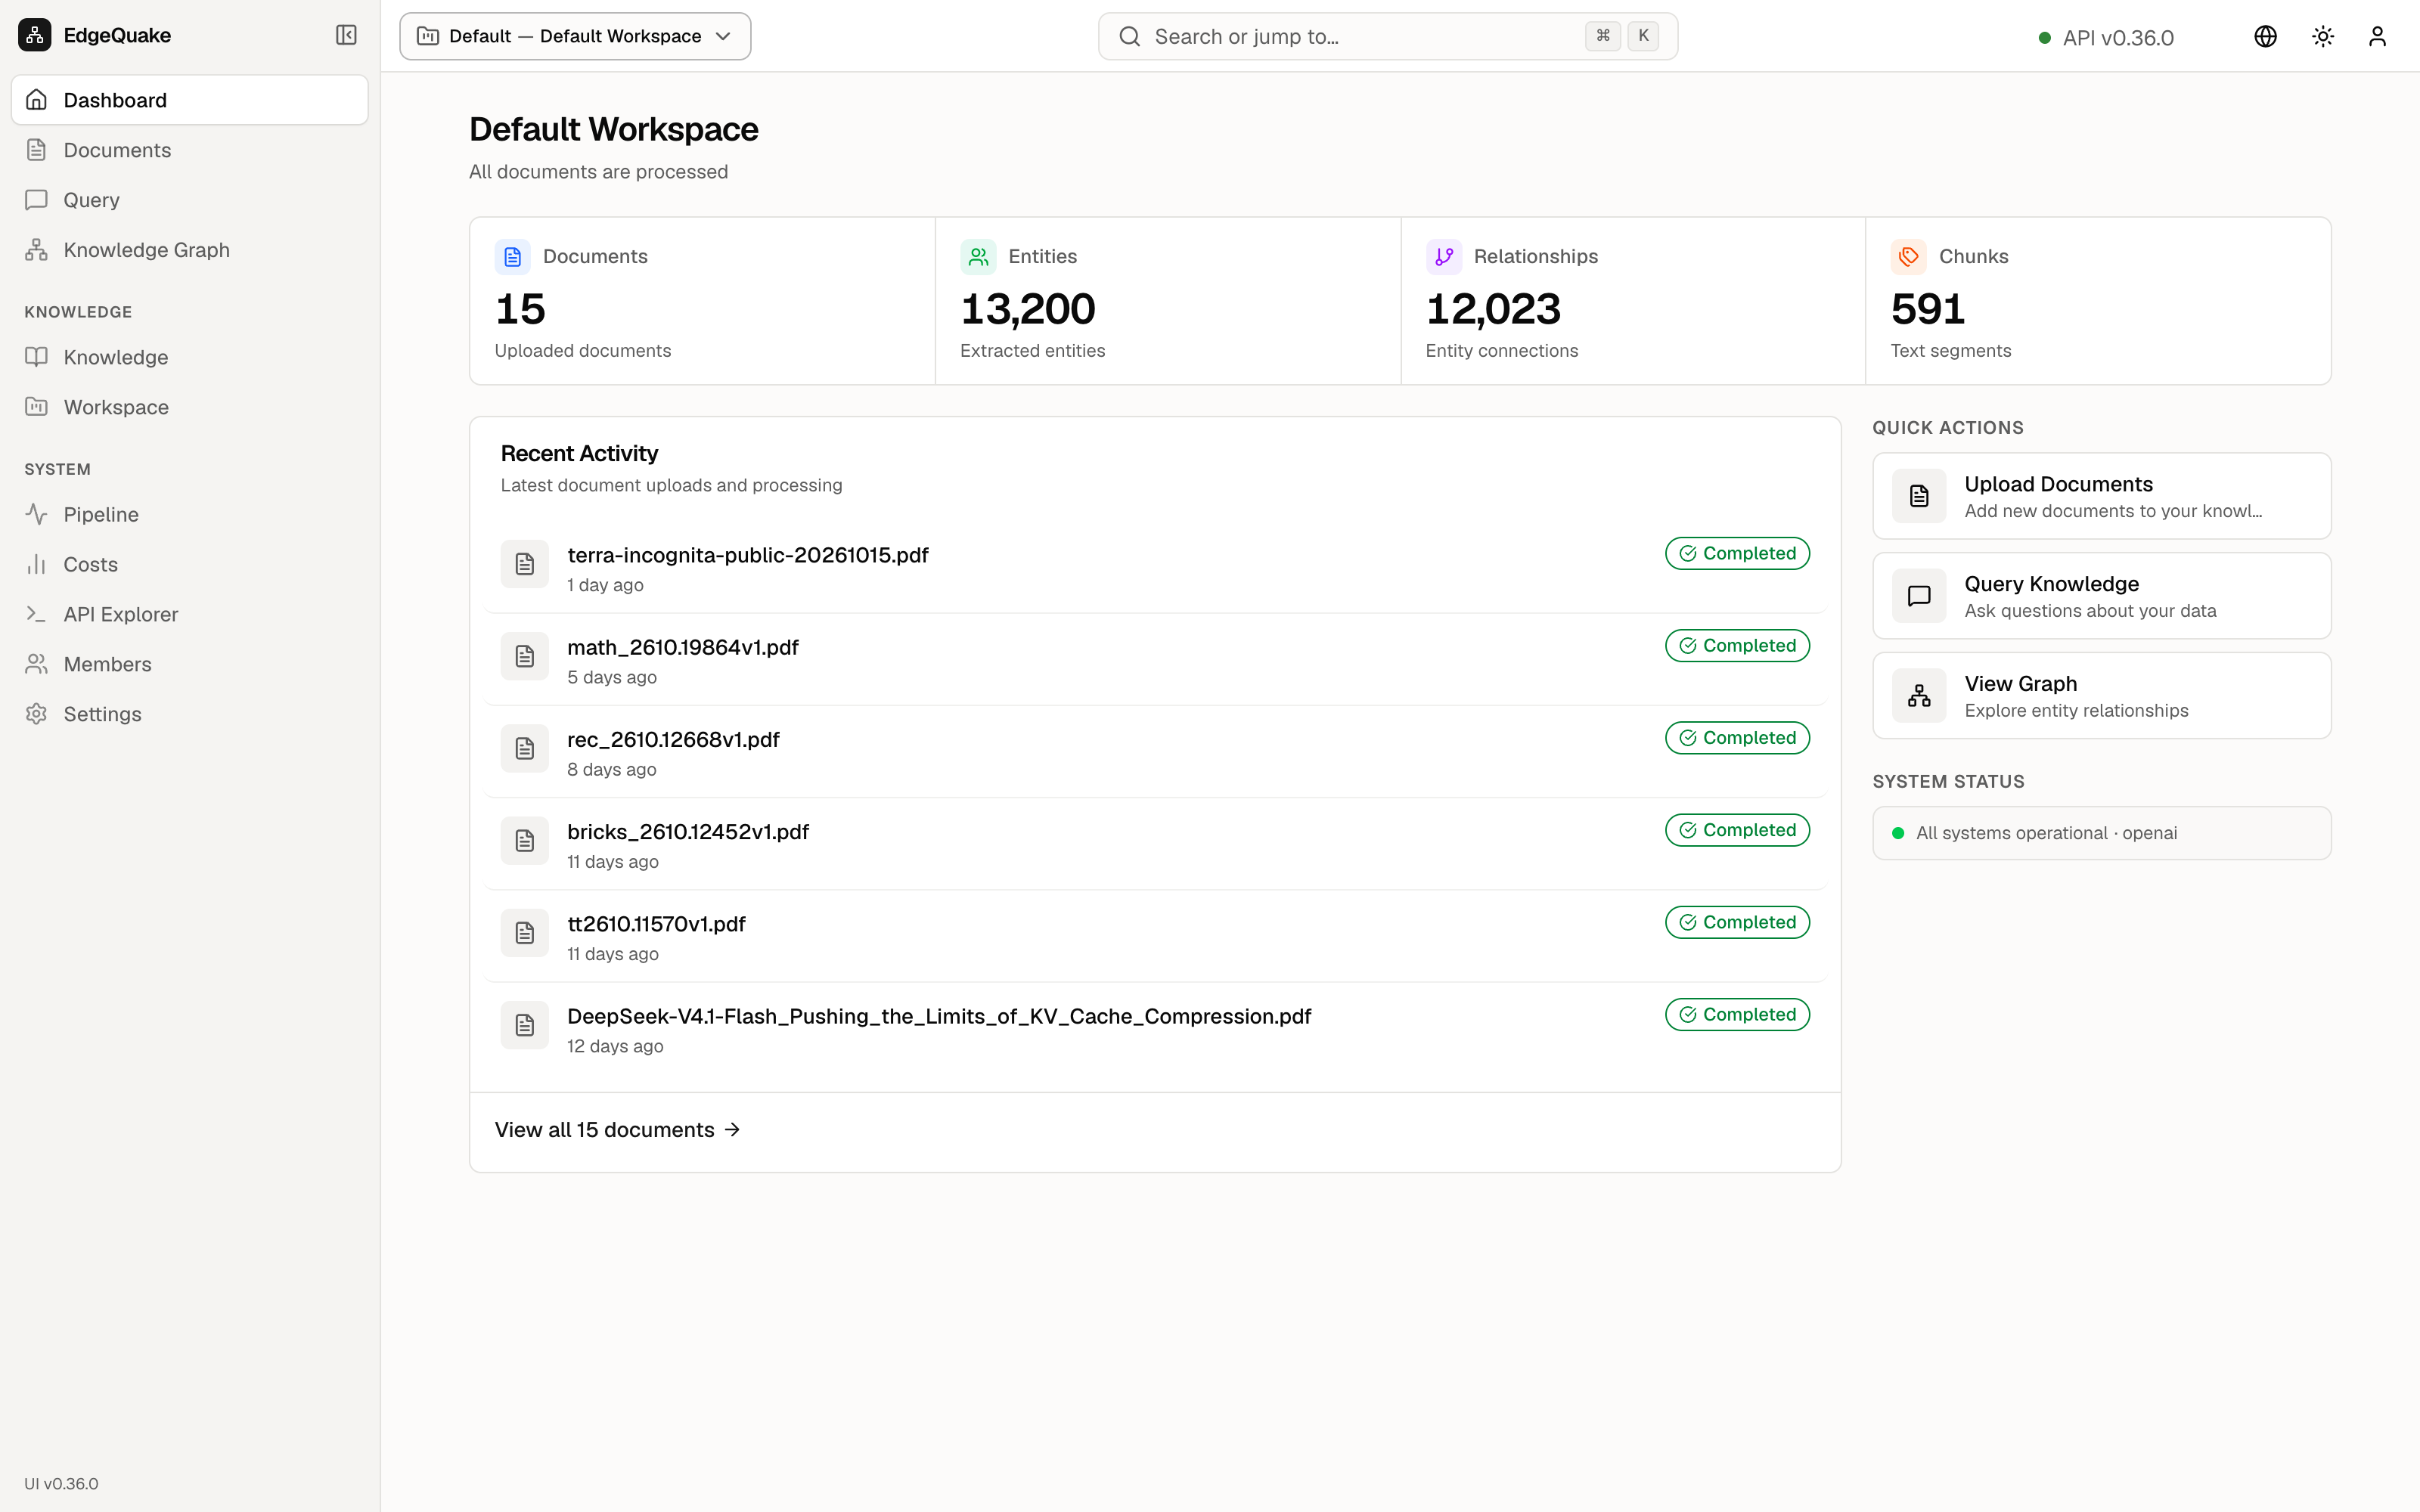The height and width of the screenshot is (1512, 2420).
Task: Open Costs in the sidebar
Action: [190, 564]
